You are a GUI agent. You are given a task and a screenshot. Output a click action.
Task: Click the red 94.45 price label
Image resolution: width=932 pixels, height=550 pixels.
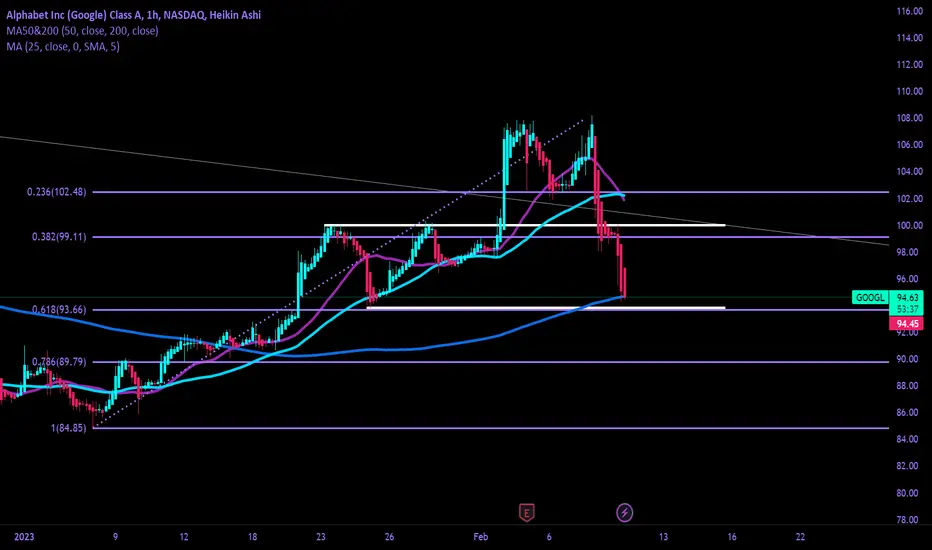(906, 323)
